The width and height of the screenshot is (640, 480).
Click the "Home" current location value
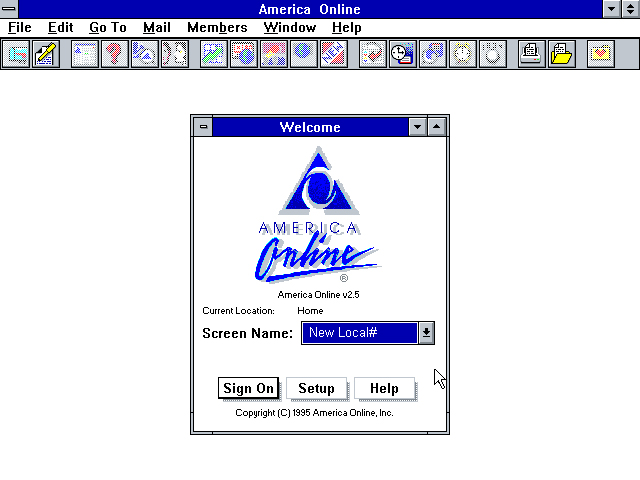point(310,311)
